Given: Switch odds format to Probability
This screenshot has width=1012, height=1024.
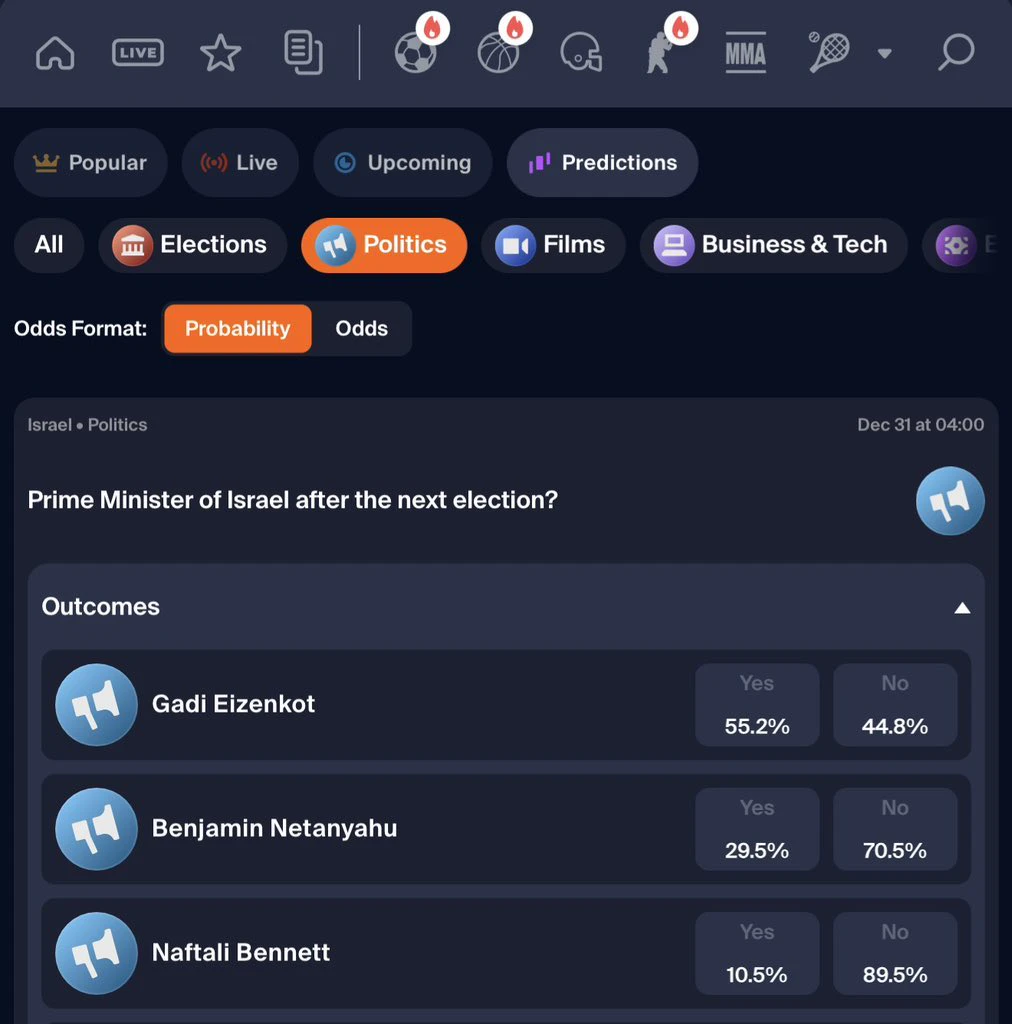Looking at the screenshot, I should click(x=238, y=328).
